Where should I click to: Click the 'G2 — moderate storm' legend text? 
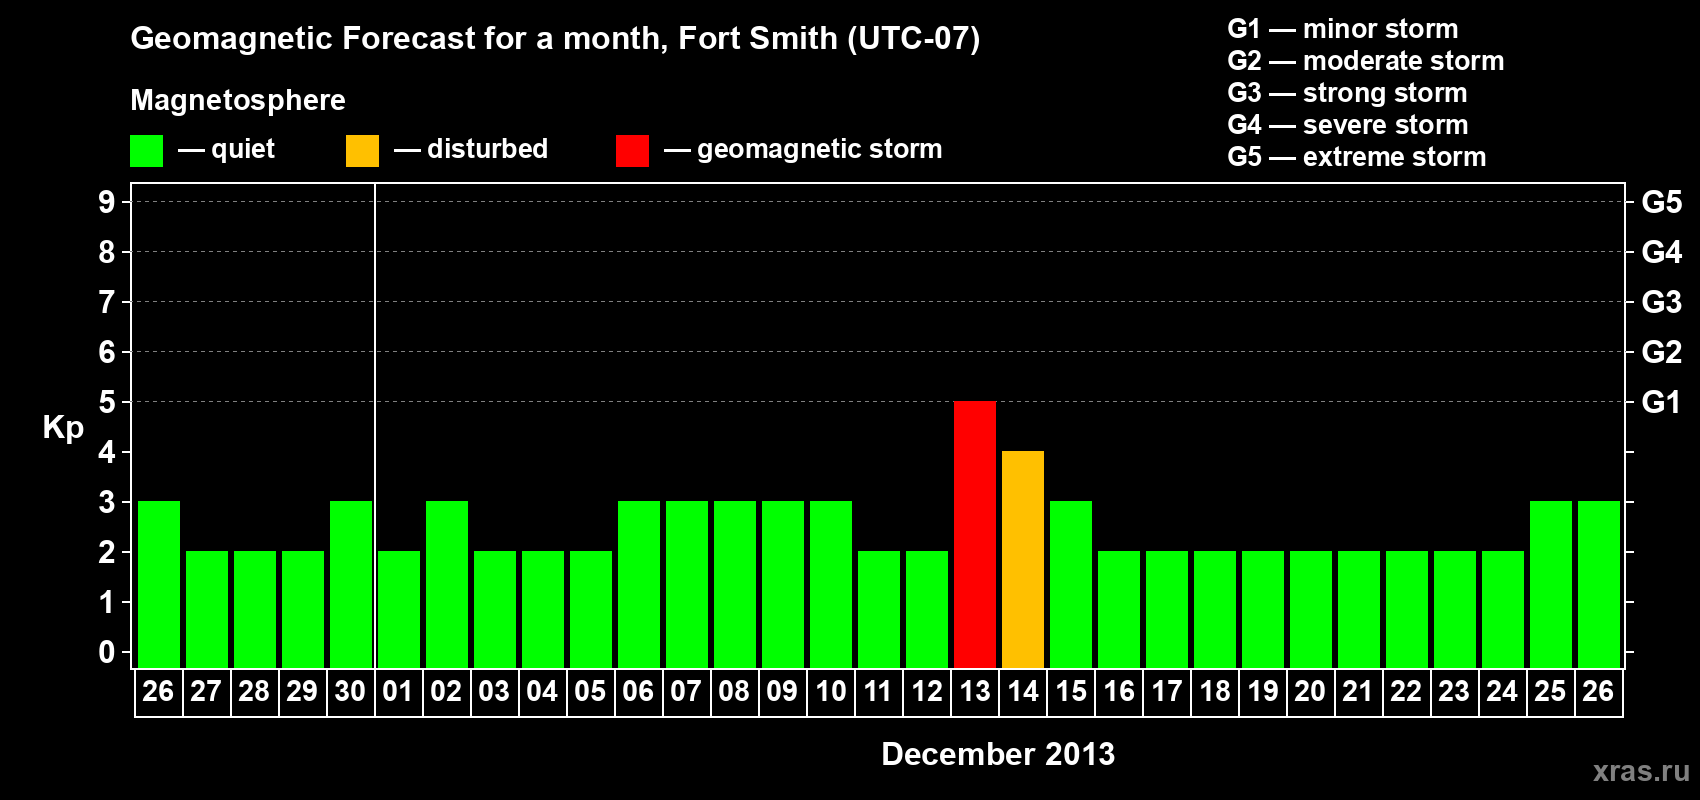pos(1366,61)
